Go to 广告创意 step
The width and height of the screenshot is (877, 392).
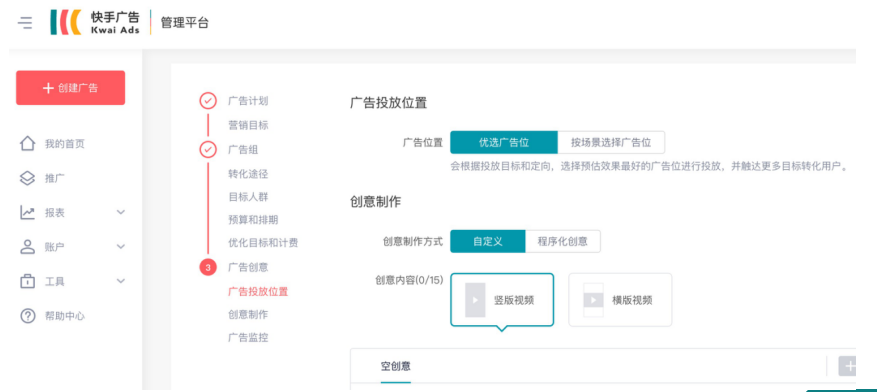(x=248, y=267)
